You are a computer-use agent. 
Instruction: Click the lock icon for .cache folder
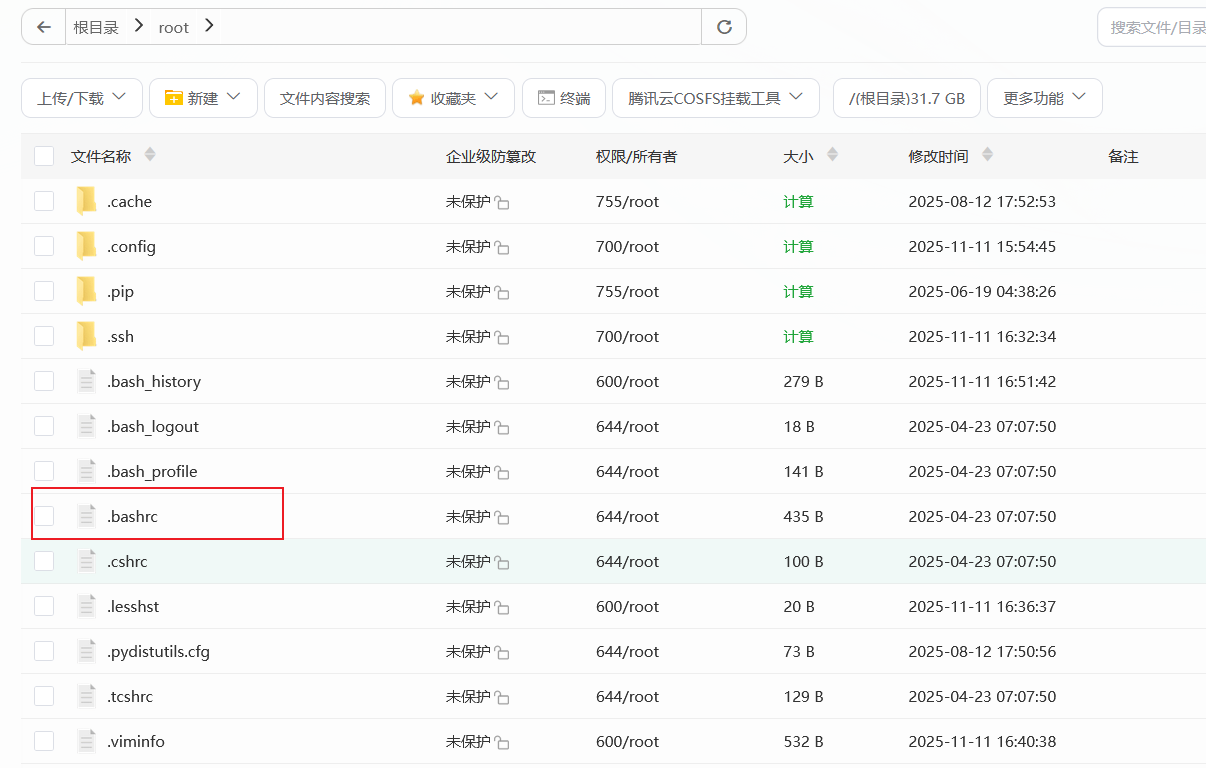click(502, 203)
